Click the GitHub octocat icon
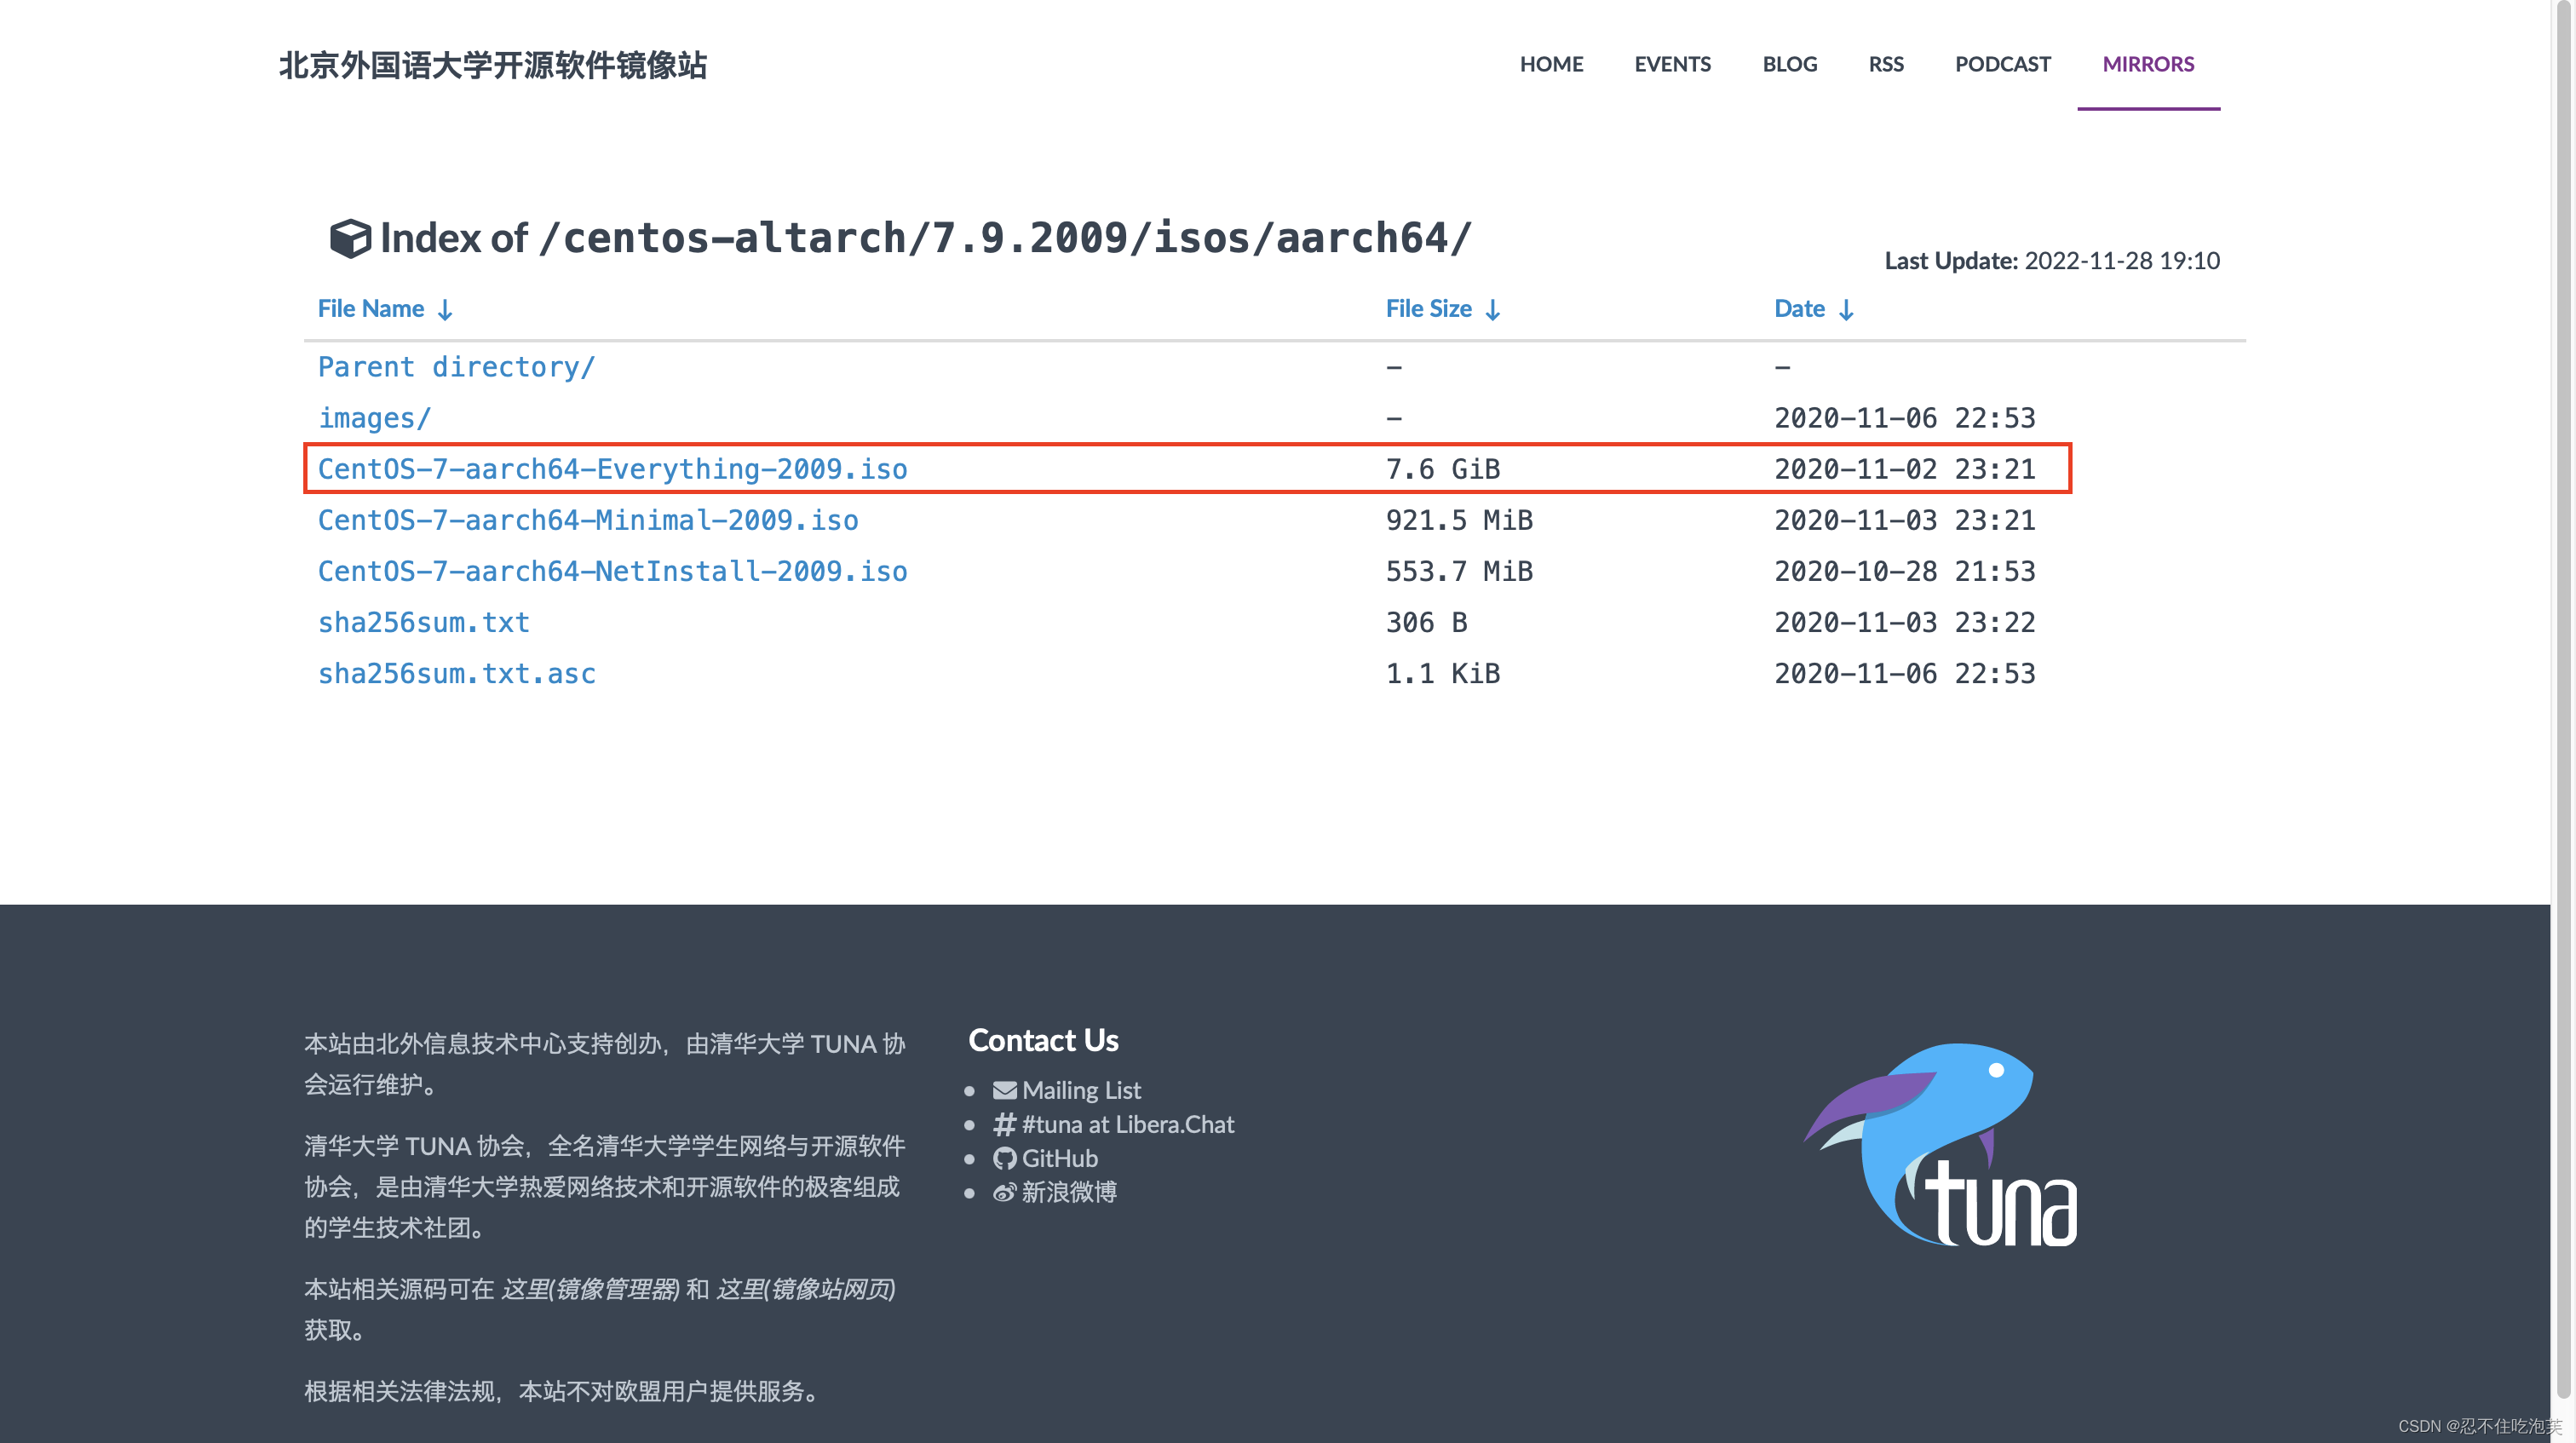This screenshot has width=2576, height=1443. (1004, 1158)
